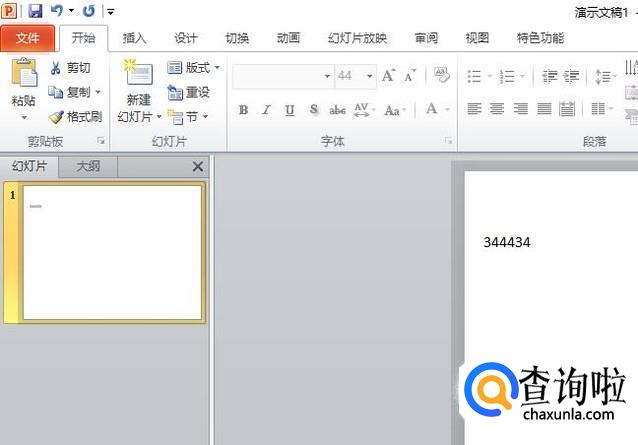638x445 pixels.
Task: Open the 文件 tab
Action: coord(27,38)
